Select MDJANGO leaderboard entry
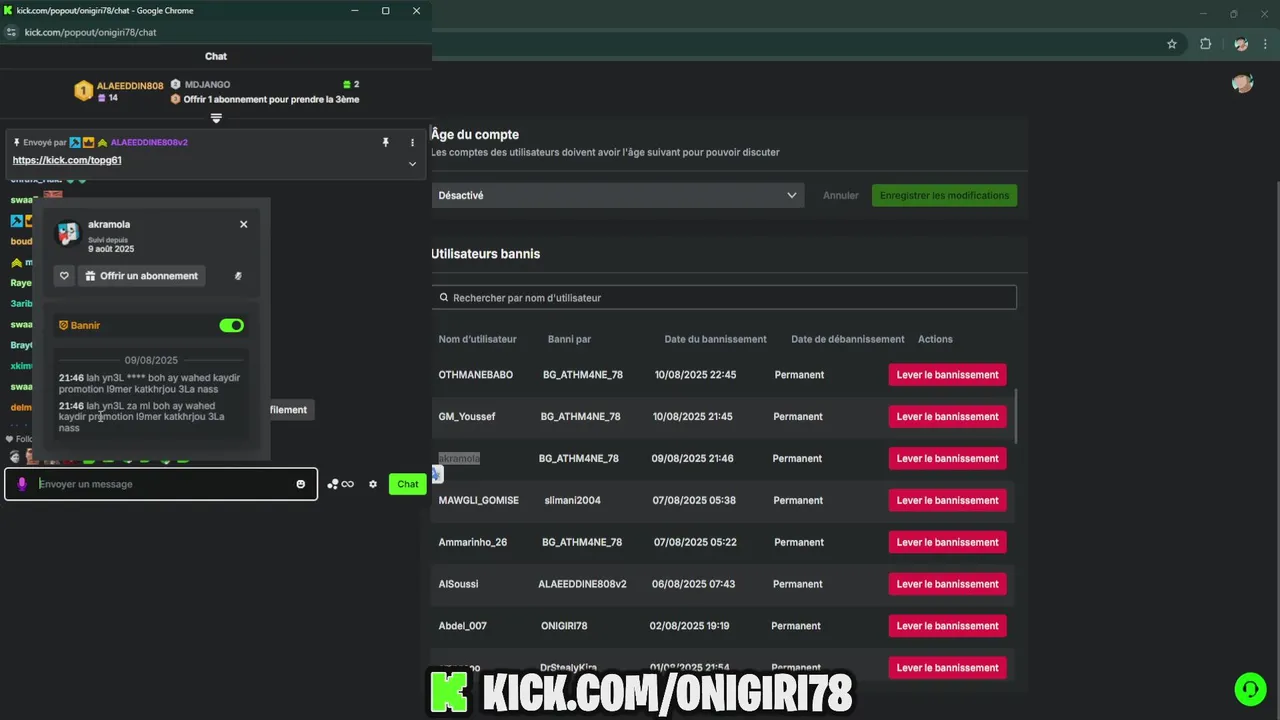 [x=207, y=85]
